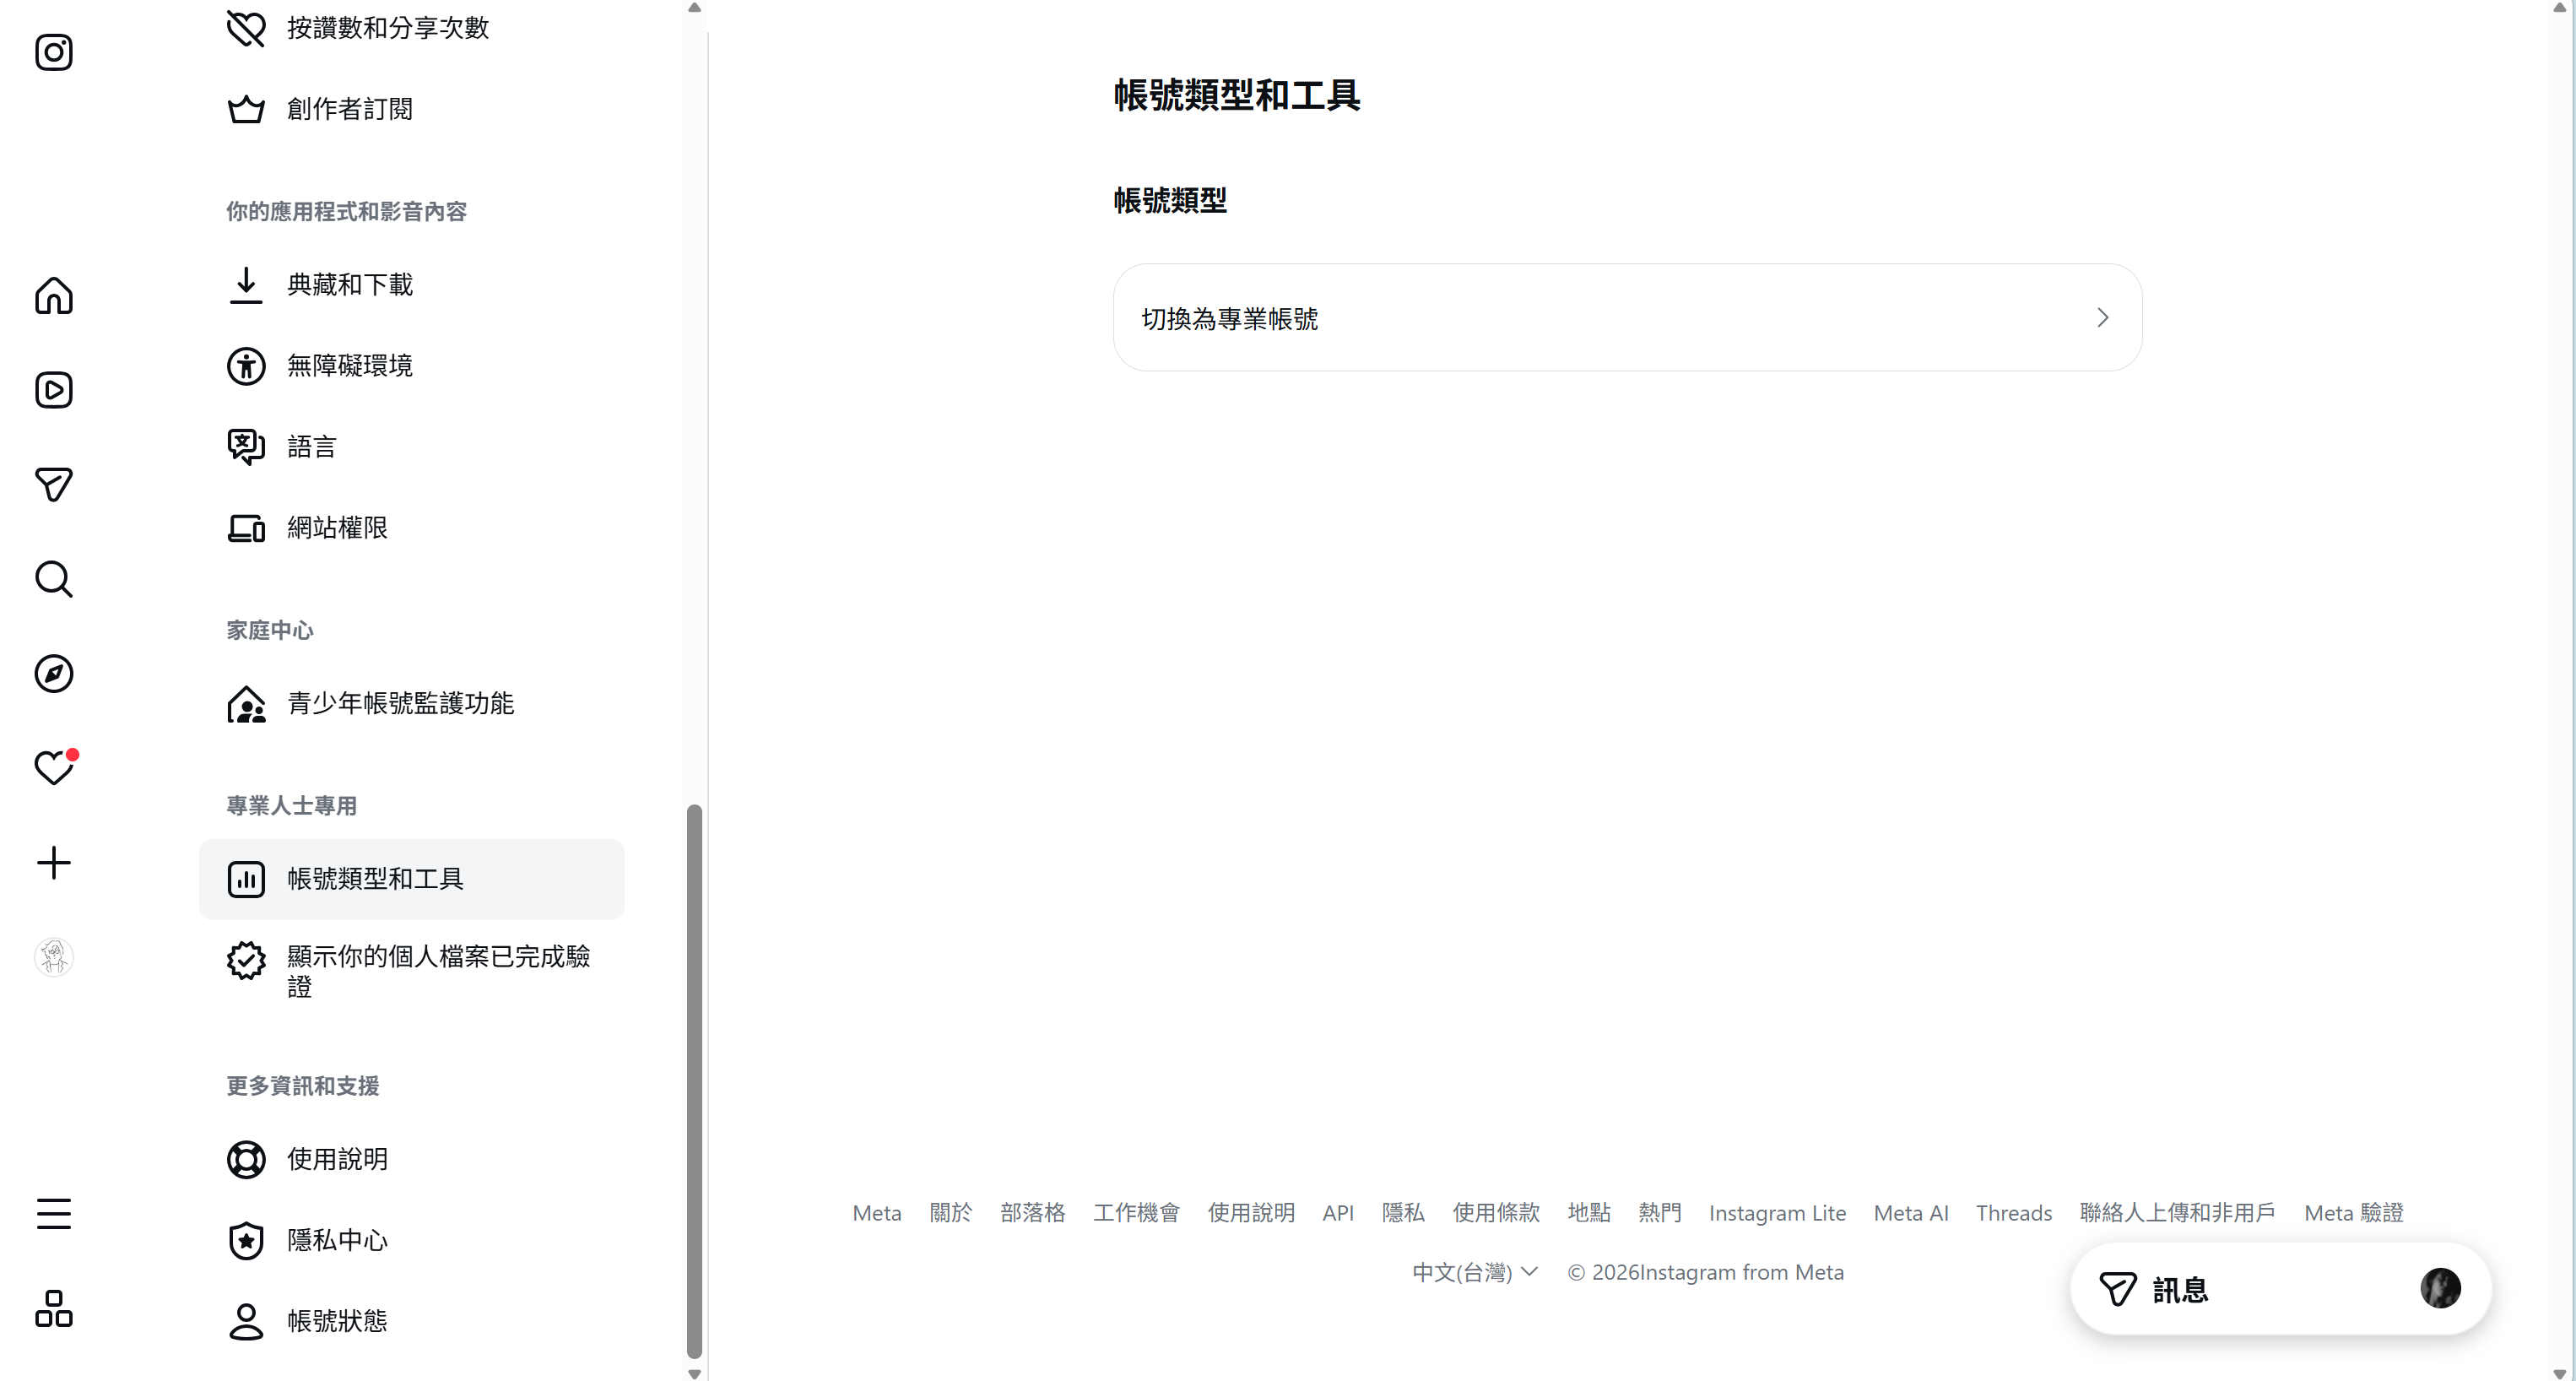2576x1381 pixels.
Task: Open the 部落格 footer link
Action: click(x=1032, y=1213)
